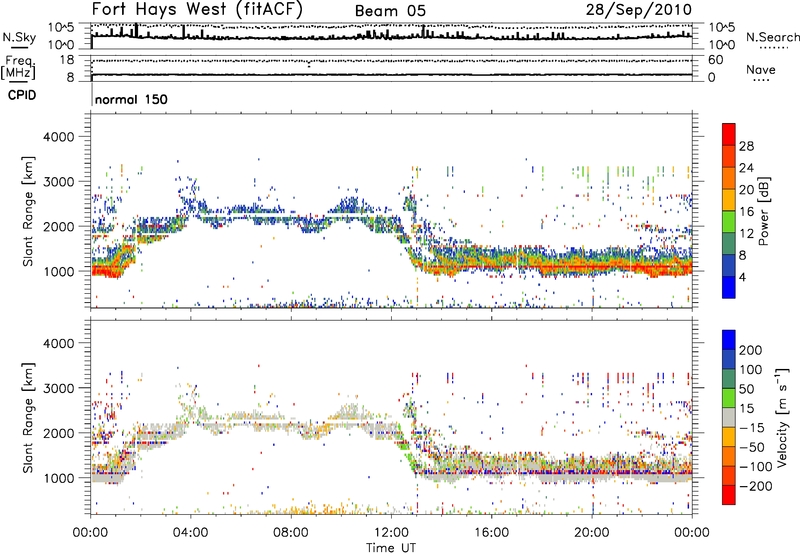Click the "28" label on Power colorbar
The height and width of the screenshot is (554, 800).
point(746,146)
